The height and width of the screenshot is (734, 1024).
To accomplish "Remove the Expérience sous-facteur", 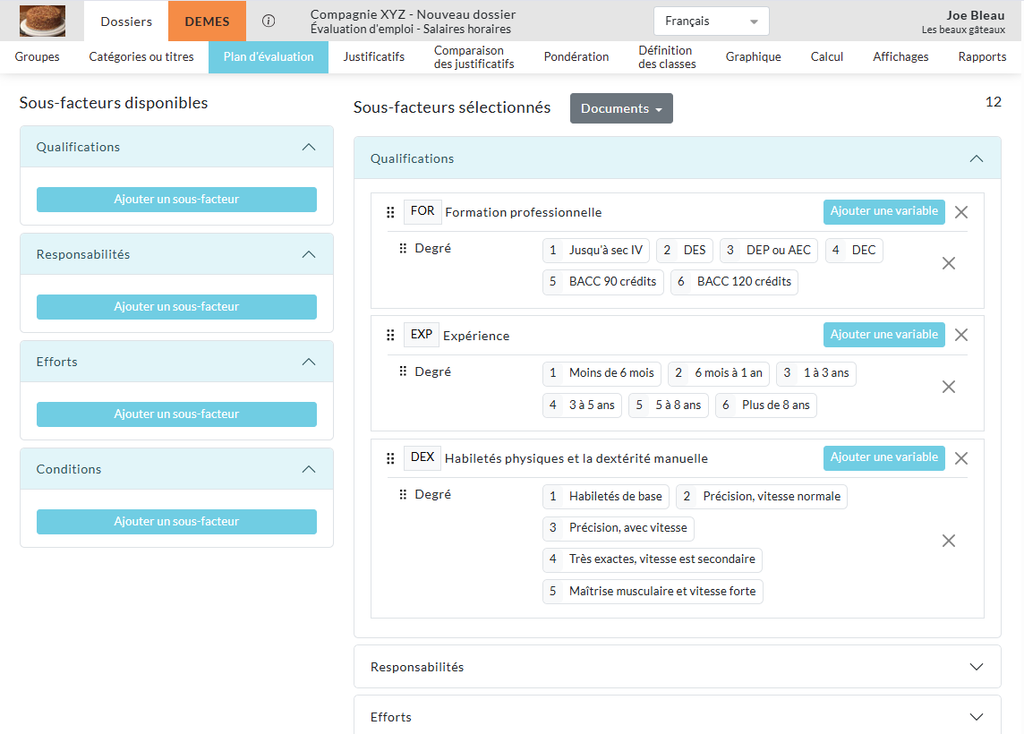I will click(961, 335).
